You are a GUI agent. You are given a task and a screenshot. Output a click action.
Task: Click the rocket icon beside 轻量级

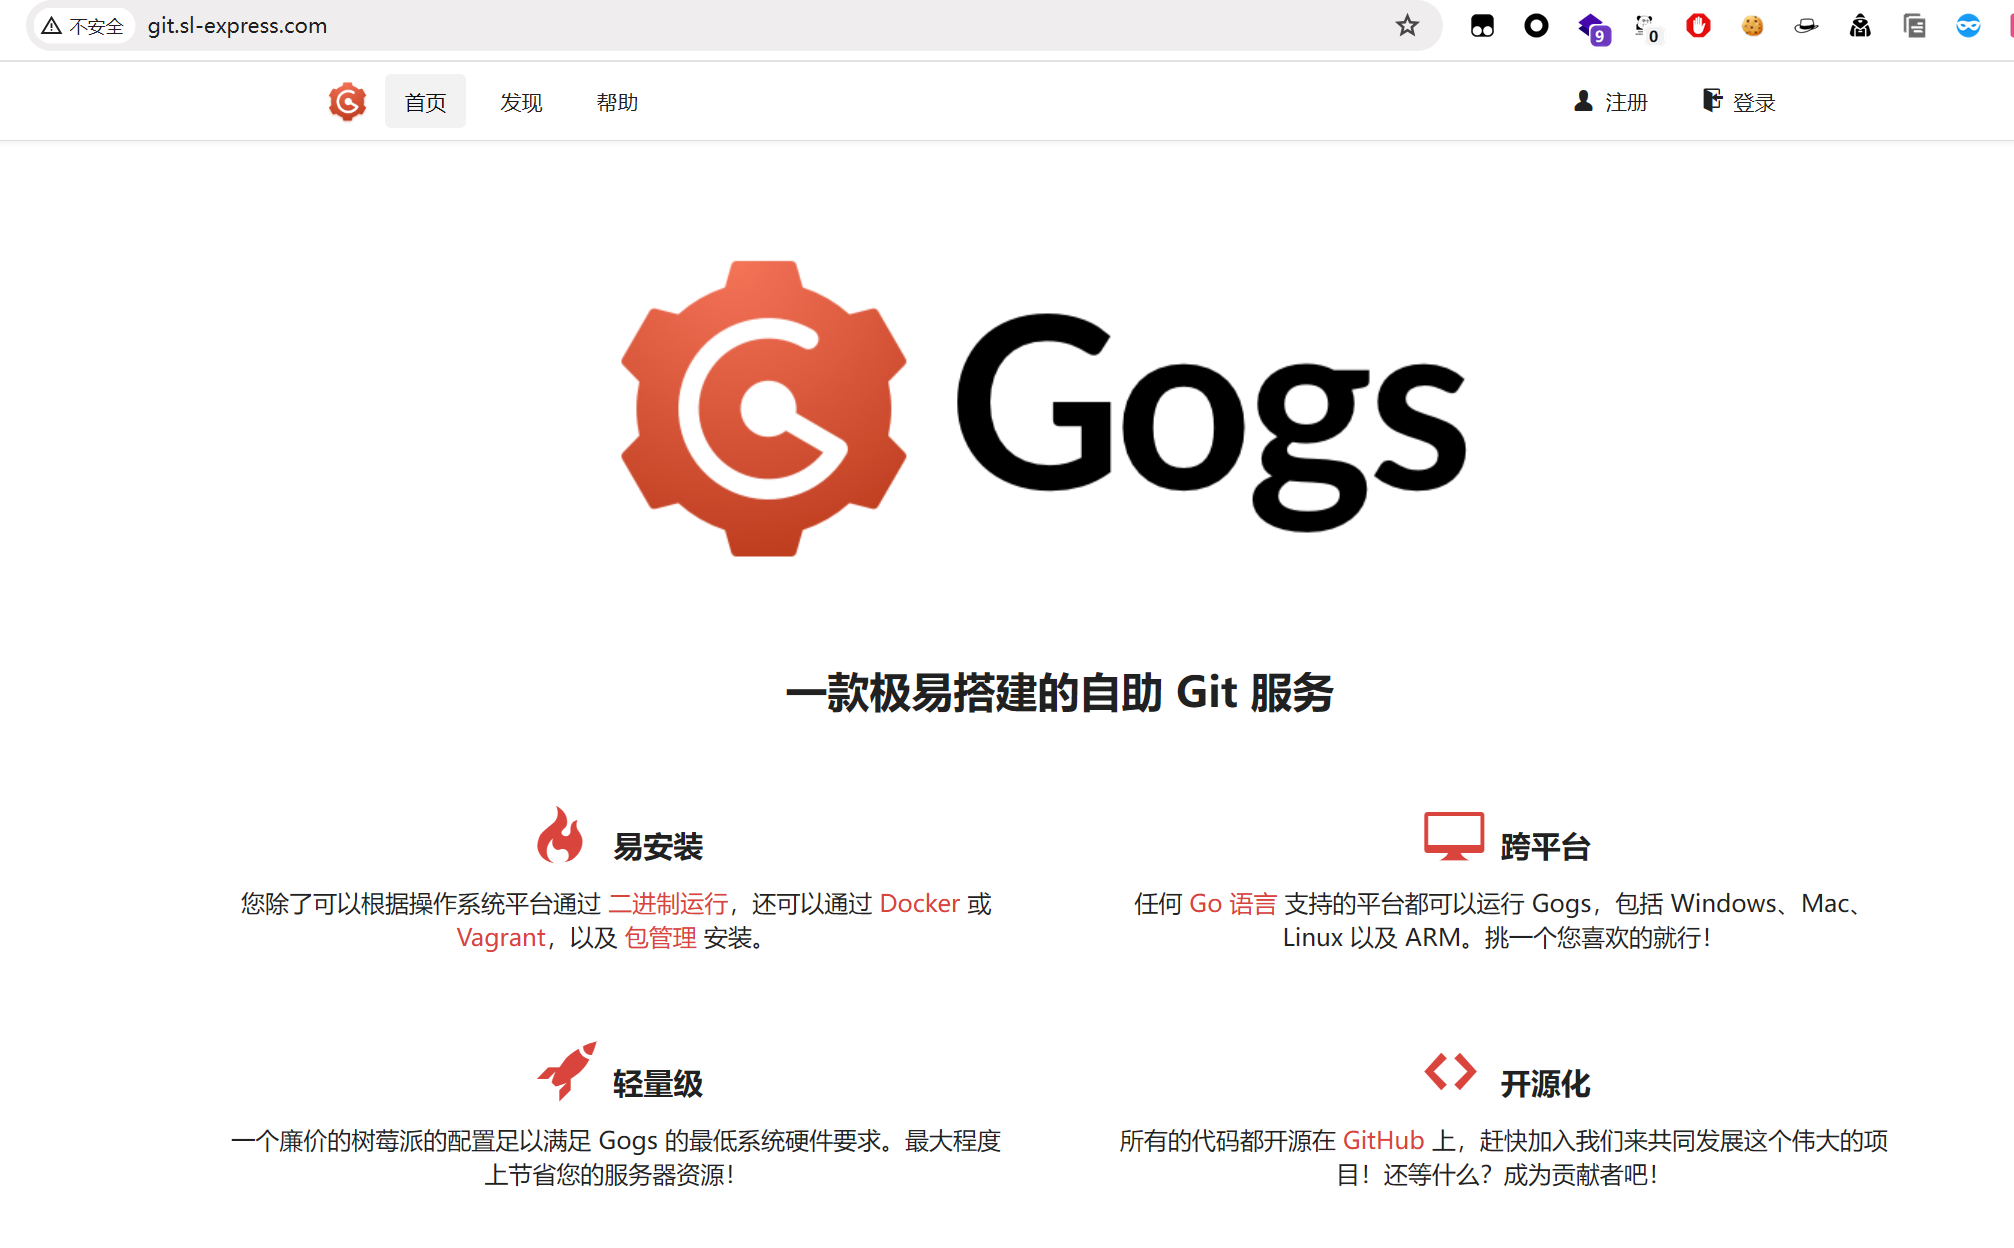pyautogui.click(x=566, y=1071)
